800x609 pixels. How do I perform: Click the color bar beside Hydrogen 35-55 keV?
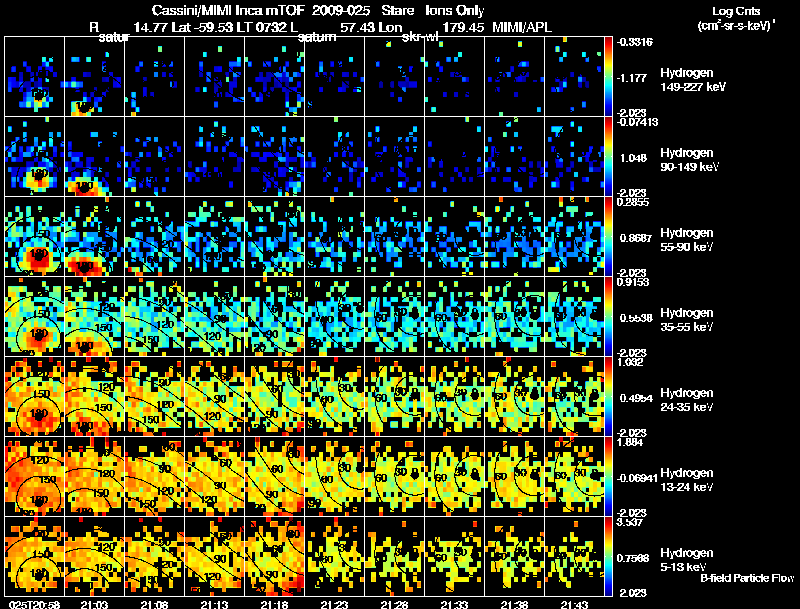pos(608,317)
